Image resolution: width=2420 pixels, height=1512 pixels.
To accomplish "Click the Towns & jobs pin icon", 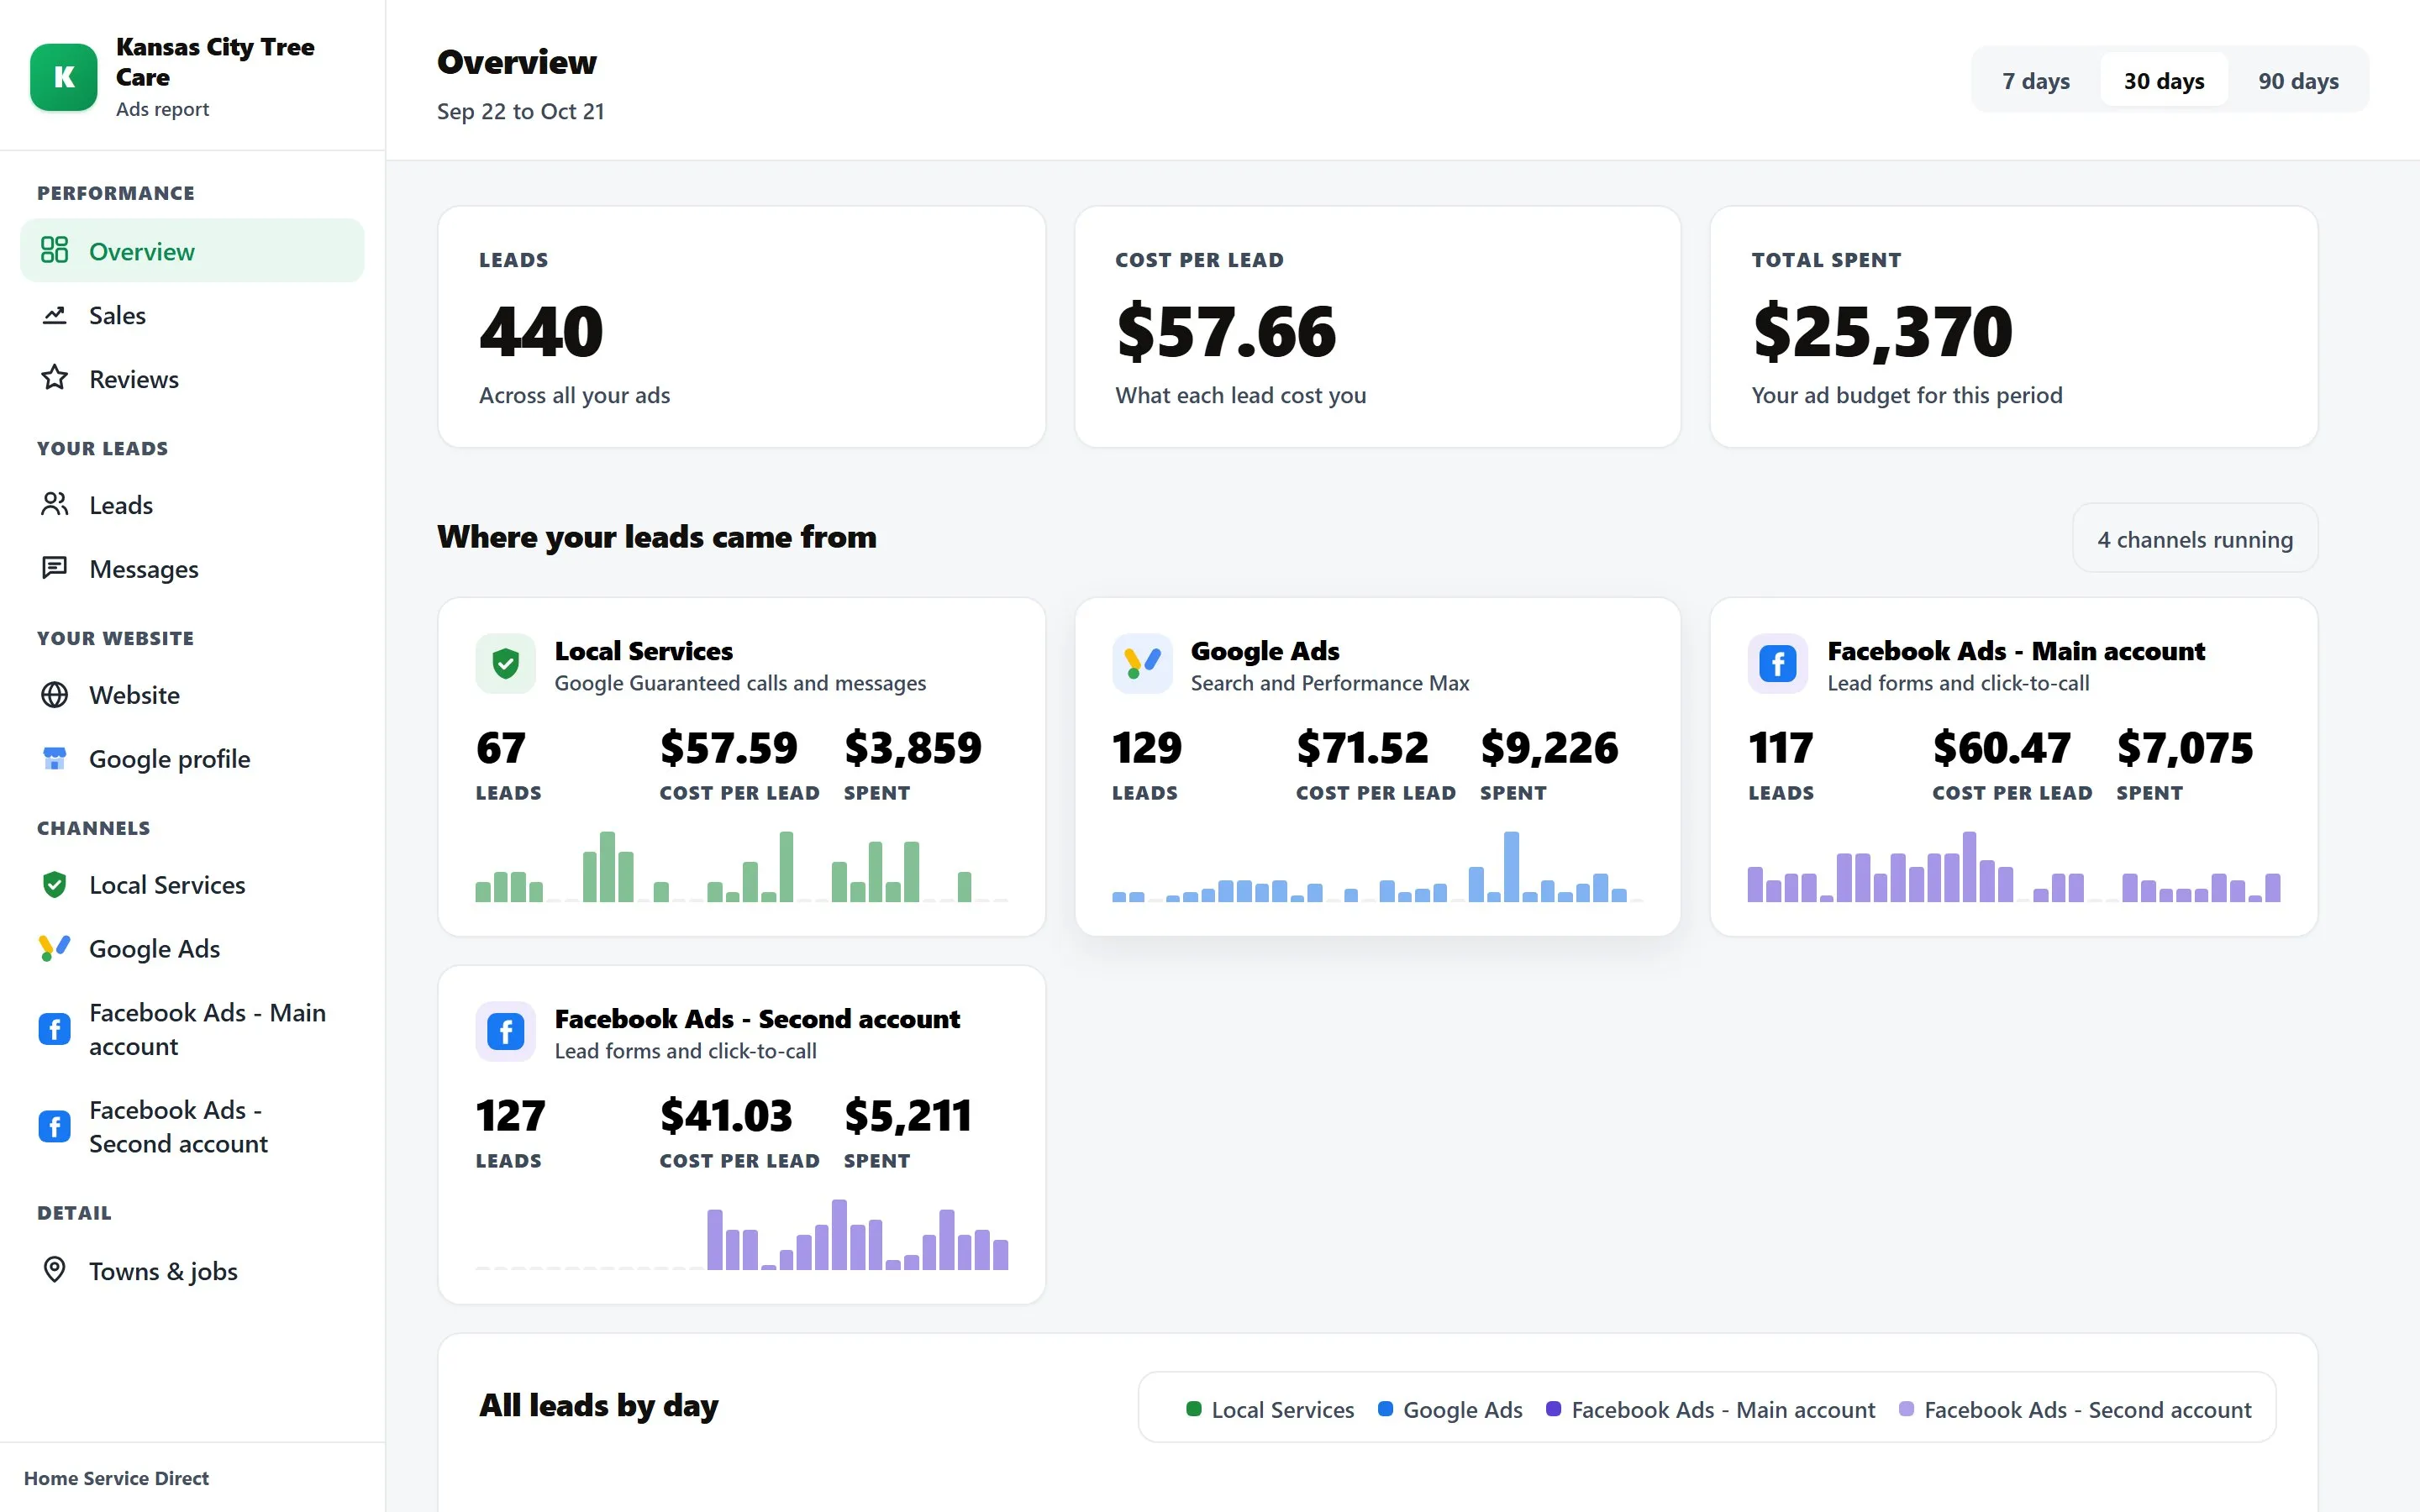I will 54,1270.
